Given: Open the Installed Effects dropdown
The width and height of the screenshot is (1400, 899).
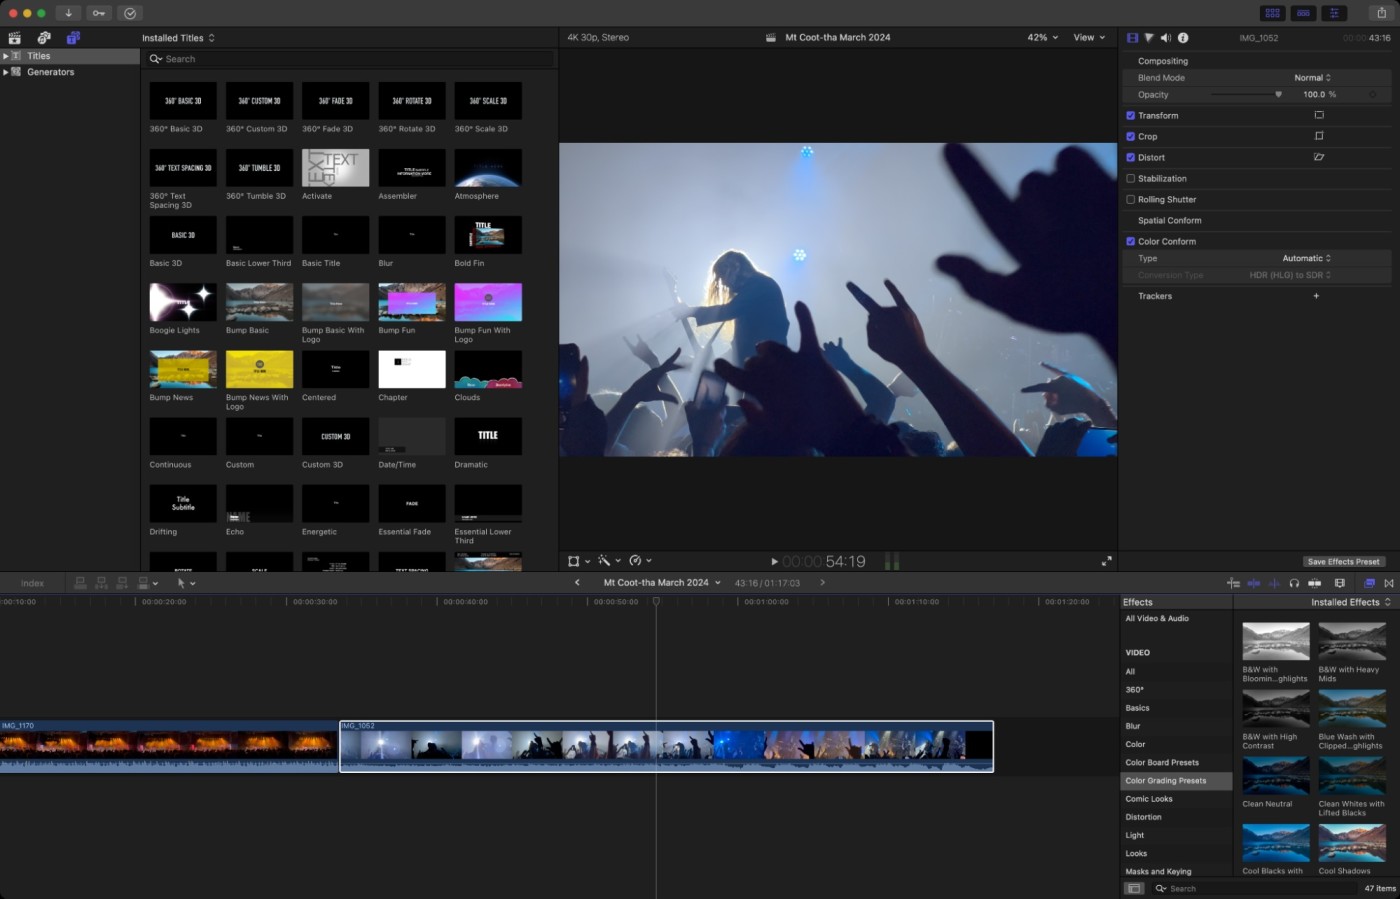Looking at the screenshot, I should 1351,602.
